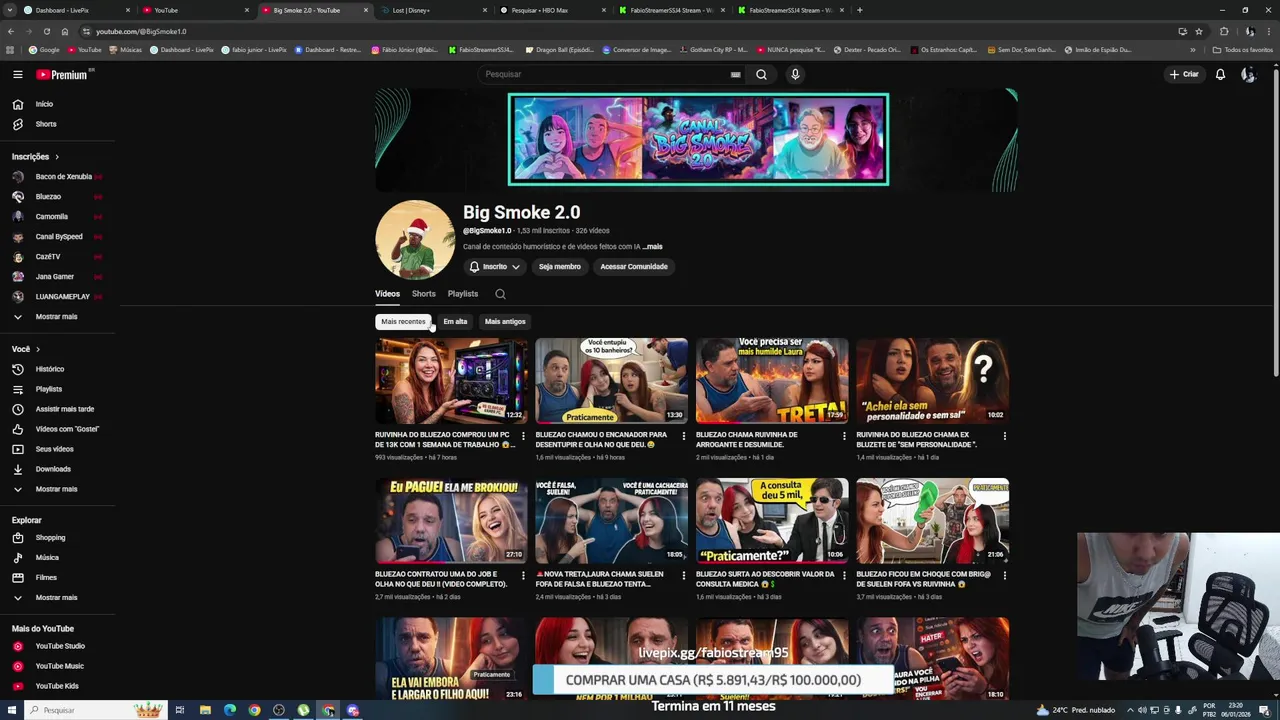Switch to the Pesquisar • HBO Max tab
The image size is (1280, 720).
click(x=552, y=10)
